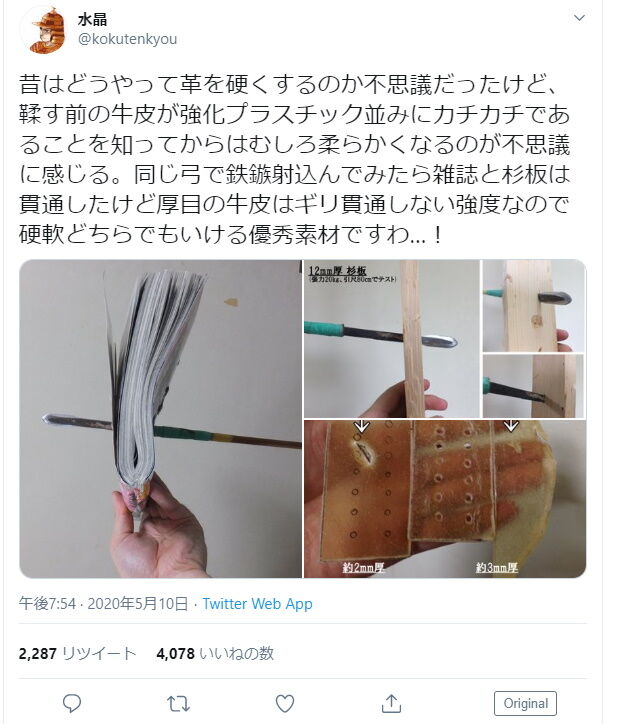
Task: Open the arrow shaft entering board photo
Action: pyautogui.click(x=534, y=386)
